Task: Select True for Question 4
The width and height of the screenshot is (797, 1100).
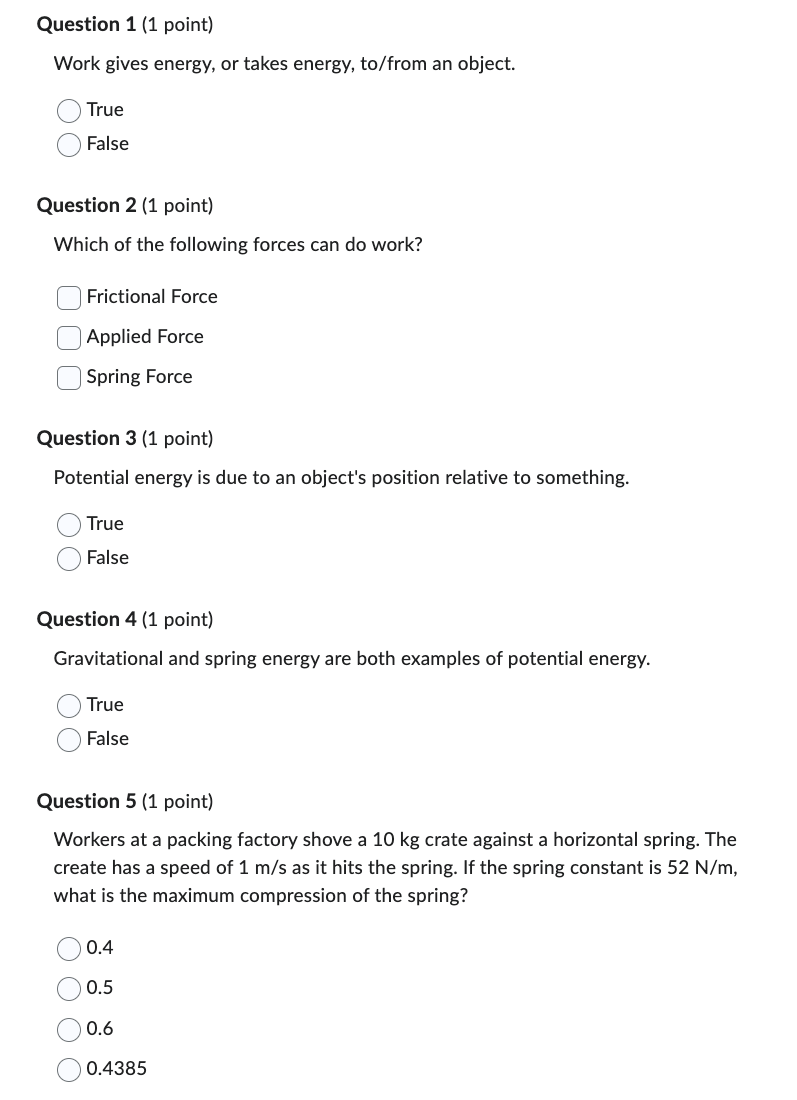Action: click(x=68, y=705)
